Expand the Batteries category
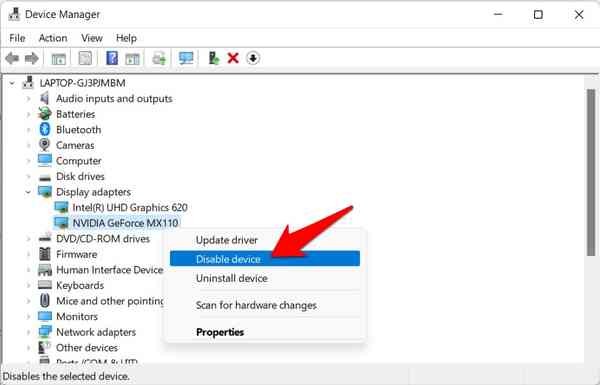Screen dimensions: 600x385 coord(28,114)
